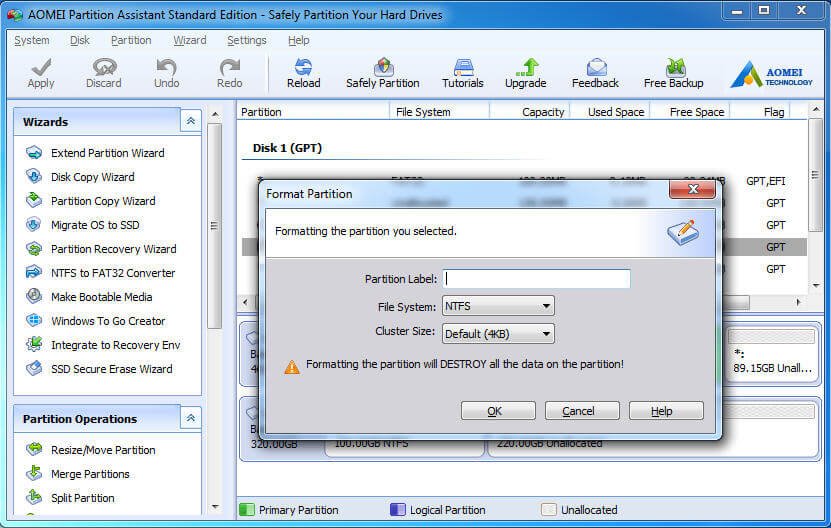
Task: Close the Format Partition dialog
Action: [x=692, y=189]
